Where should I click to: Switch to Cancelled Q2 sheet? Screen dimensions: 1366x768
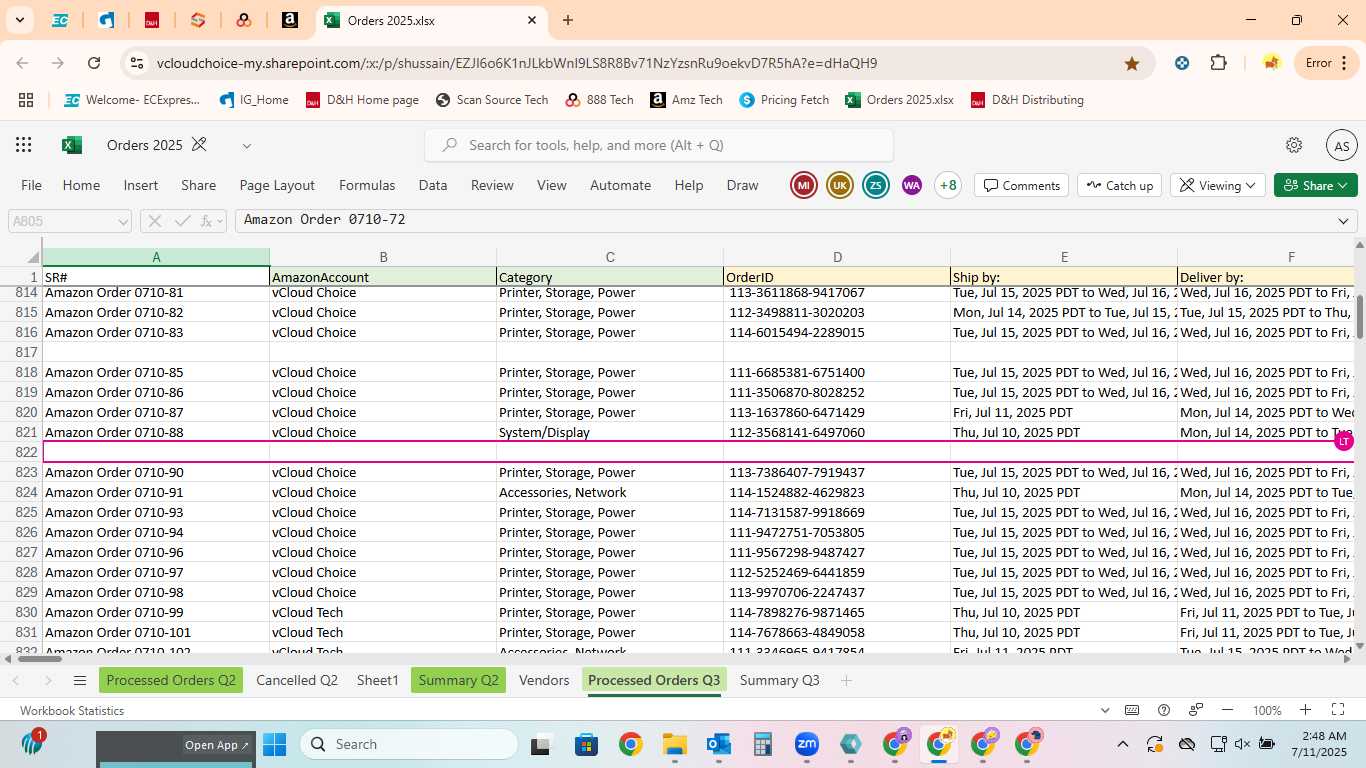pos(297,681)
